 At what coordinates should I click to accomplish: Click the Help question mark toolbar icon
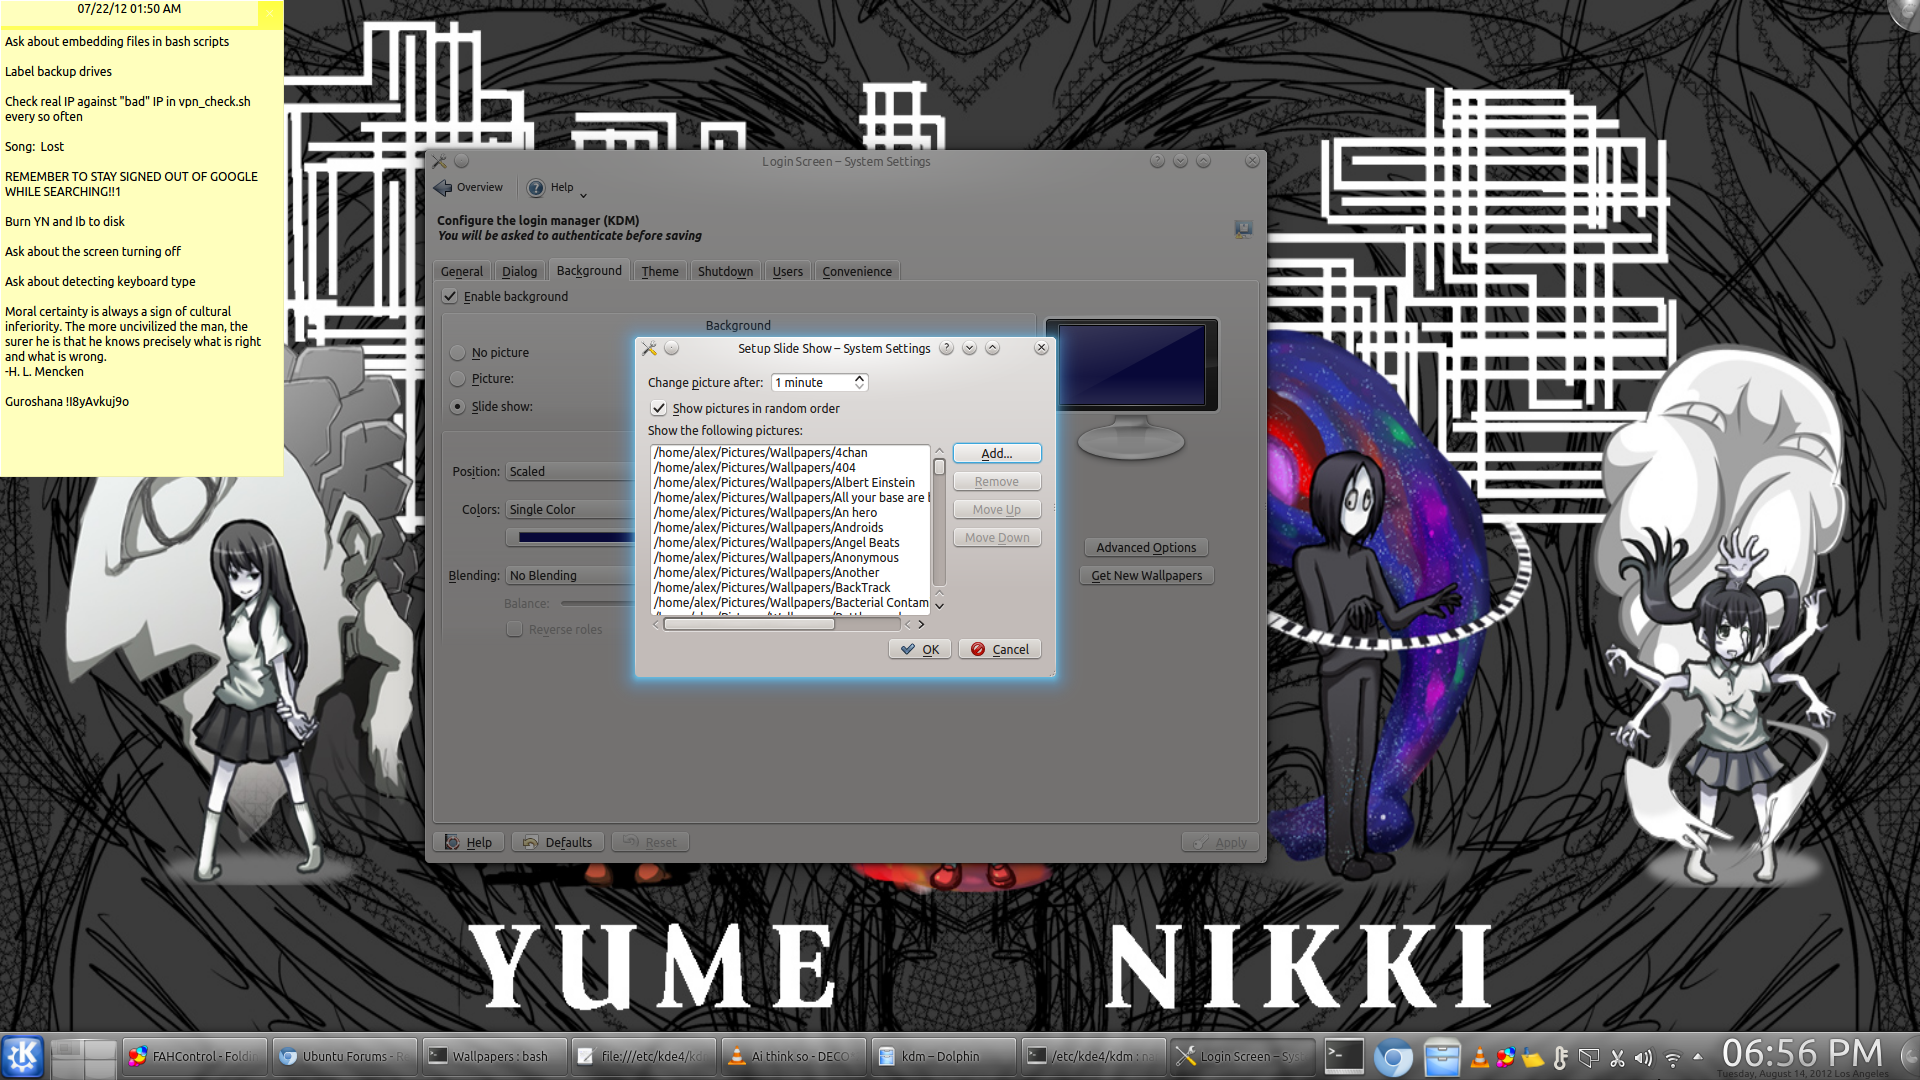click(x=536, y=188)
